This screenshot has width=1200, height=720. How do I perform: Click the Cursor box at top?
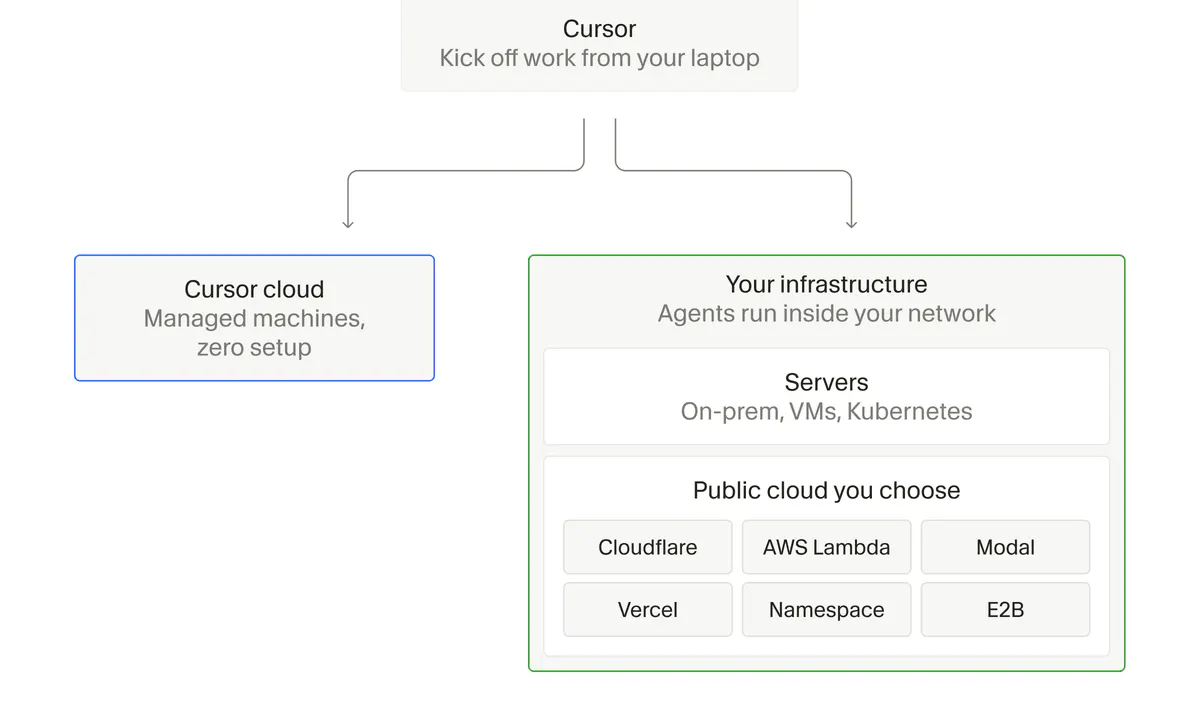tap(599, 45)
